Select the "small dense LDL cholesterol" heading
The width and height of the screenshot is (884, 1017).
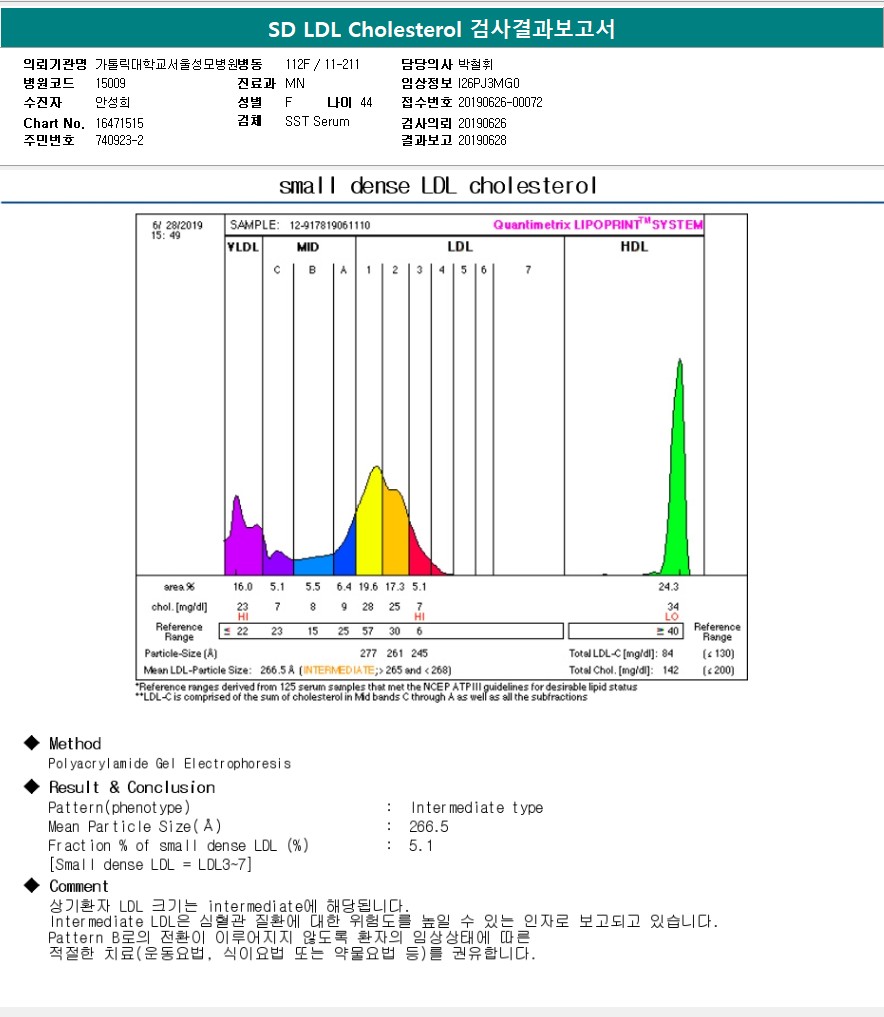coord(438,186)
